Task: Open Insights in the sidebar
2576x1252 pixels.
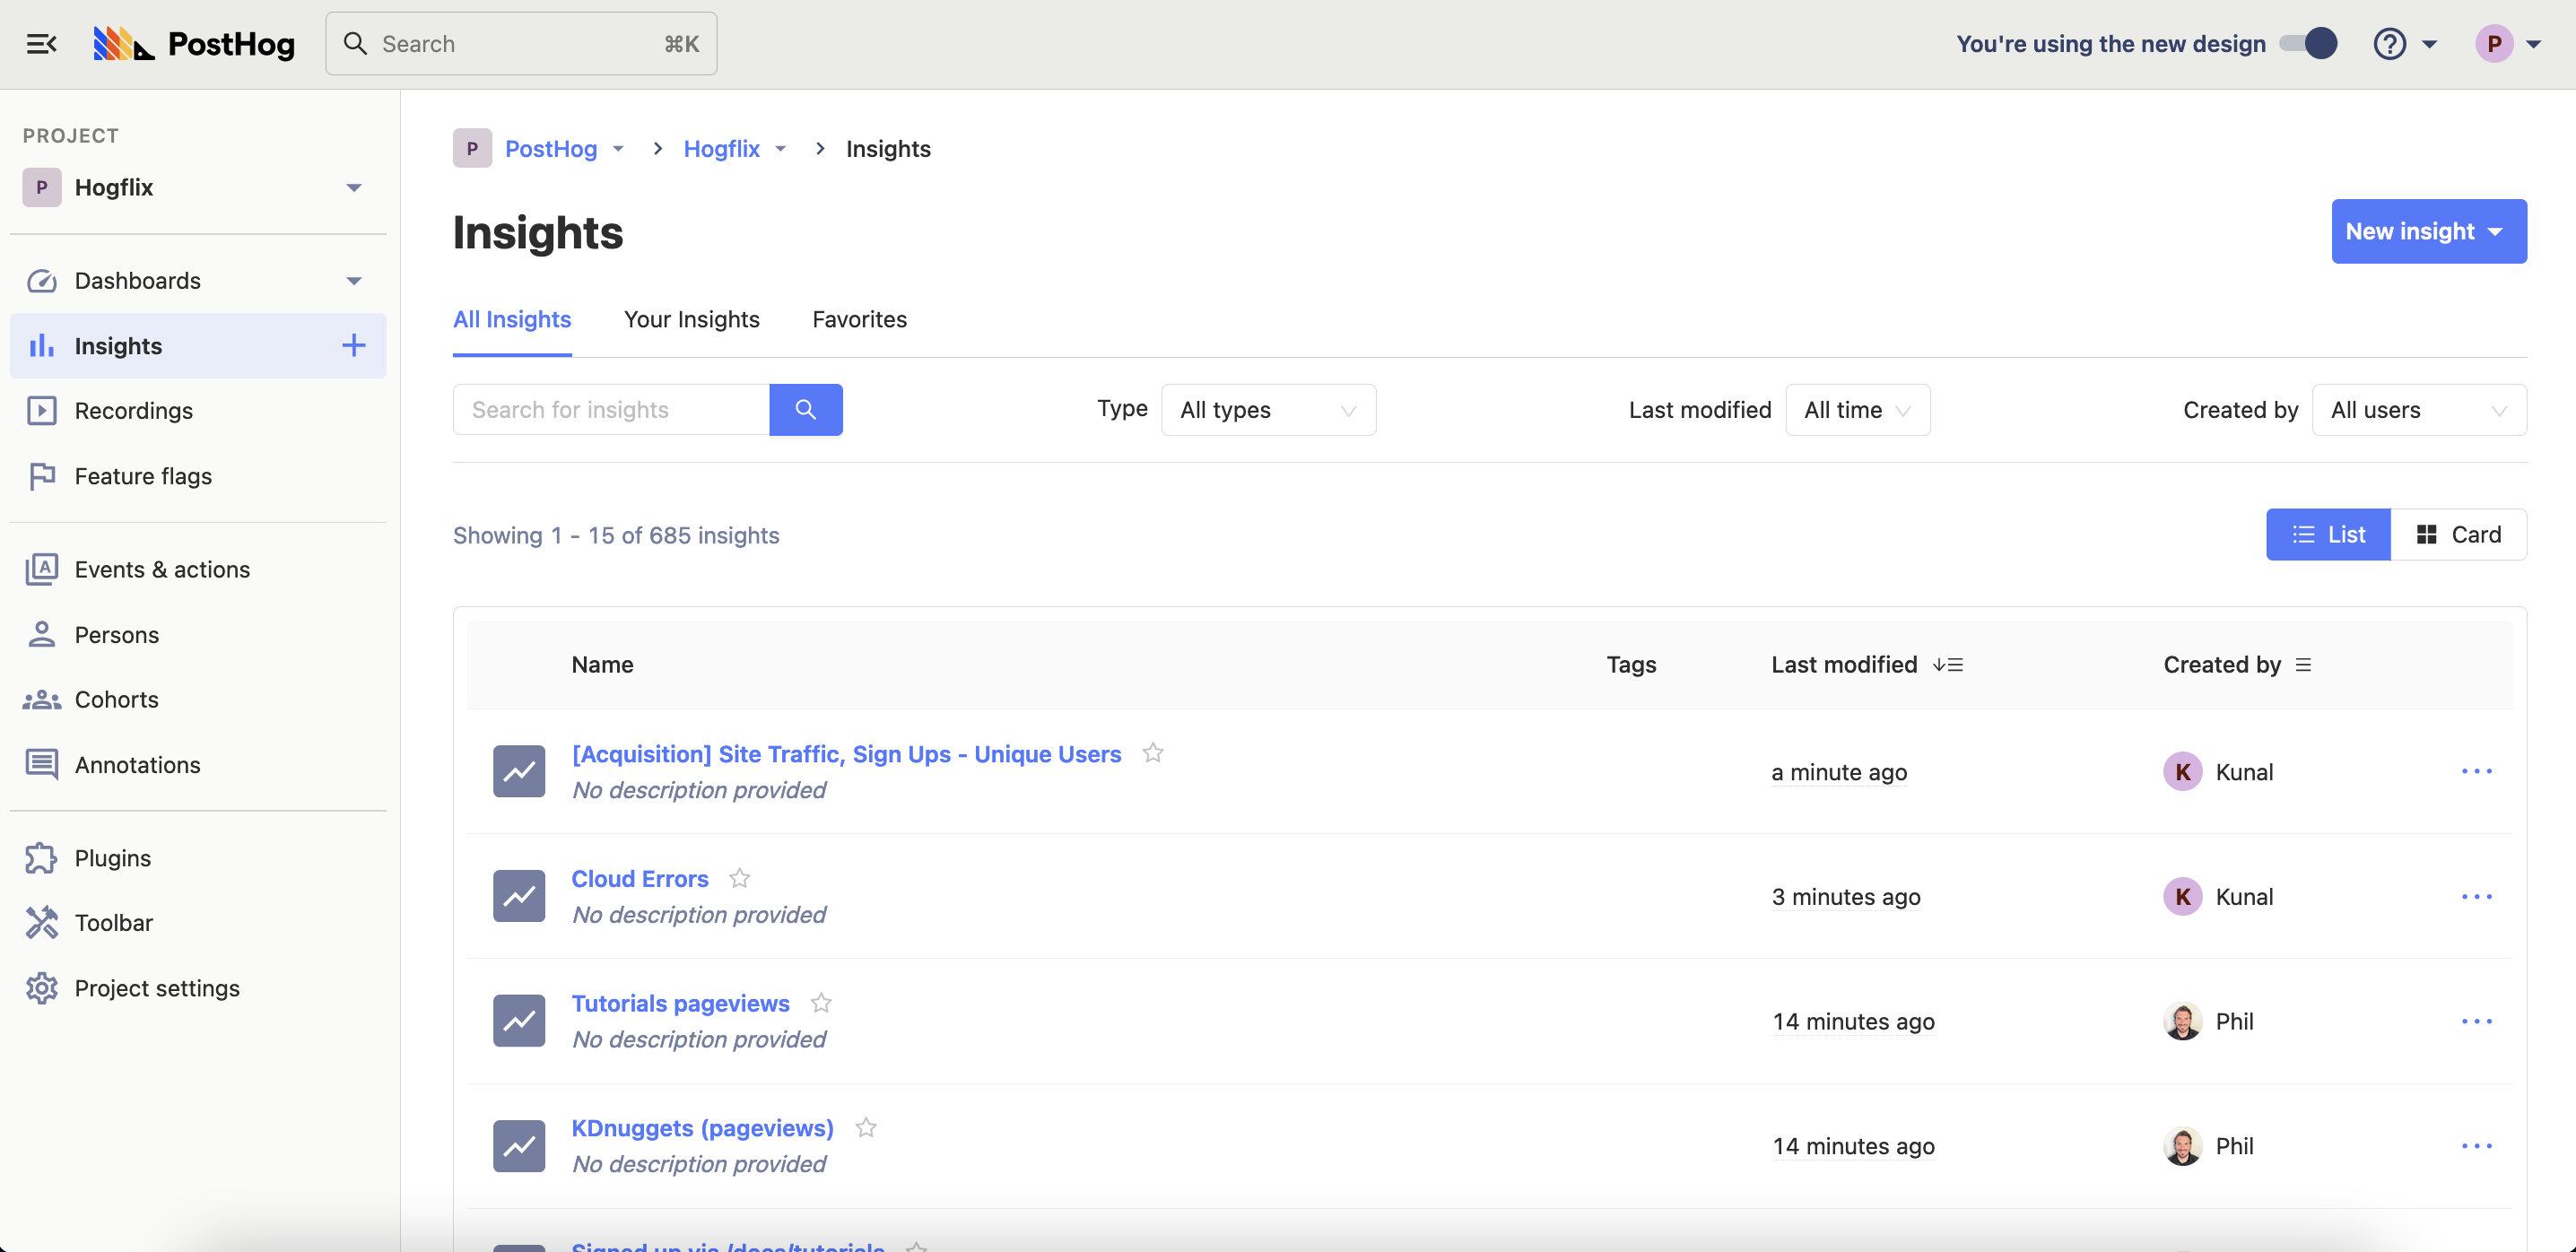Action: coord(198,345)
